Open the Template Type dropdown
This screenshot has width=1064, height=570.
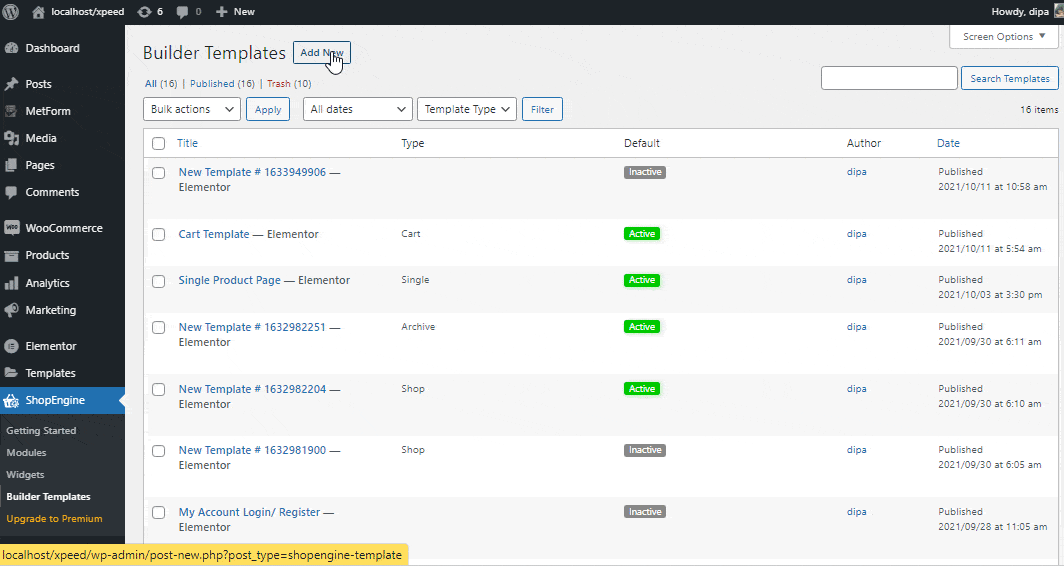(467, 109)
